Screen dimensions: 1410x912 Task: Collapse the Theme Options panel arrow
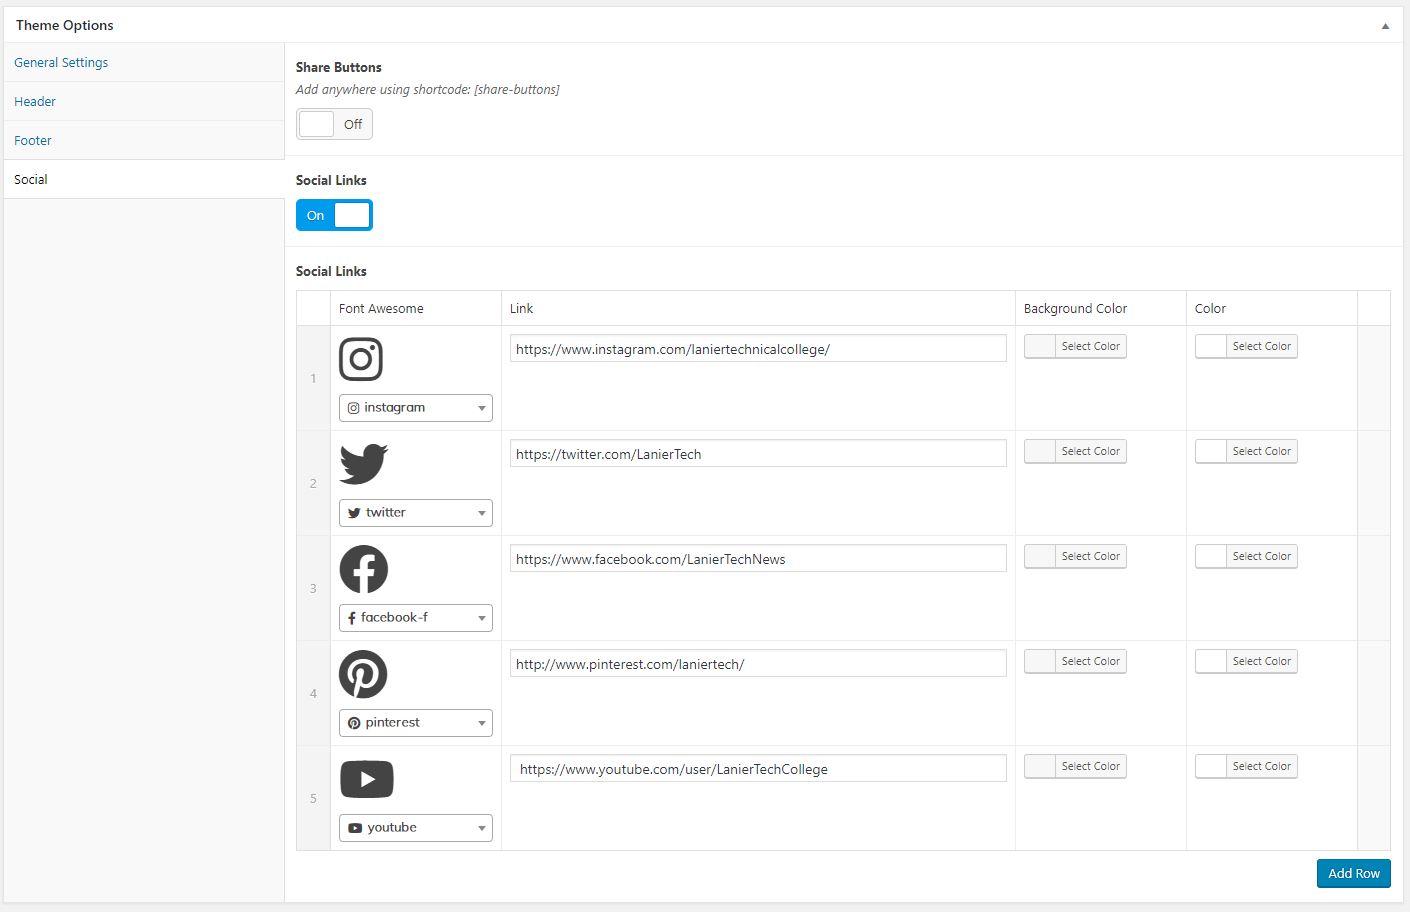pyautogui.click(x=1385, y=26)
